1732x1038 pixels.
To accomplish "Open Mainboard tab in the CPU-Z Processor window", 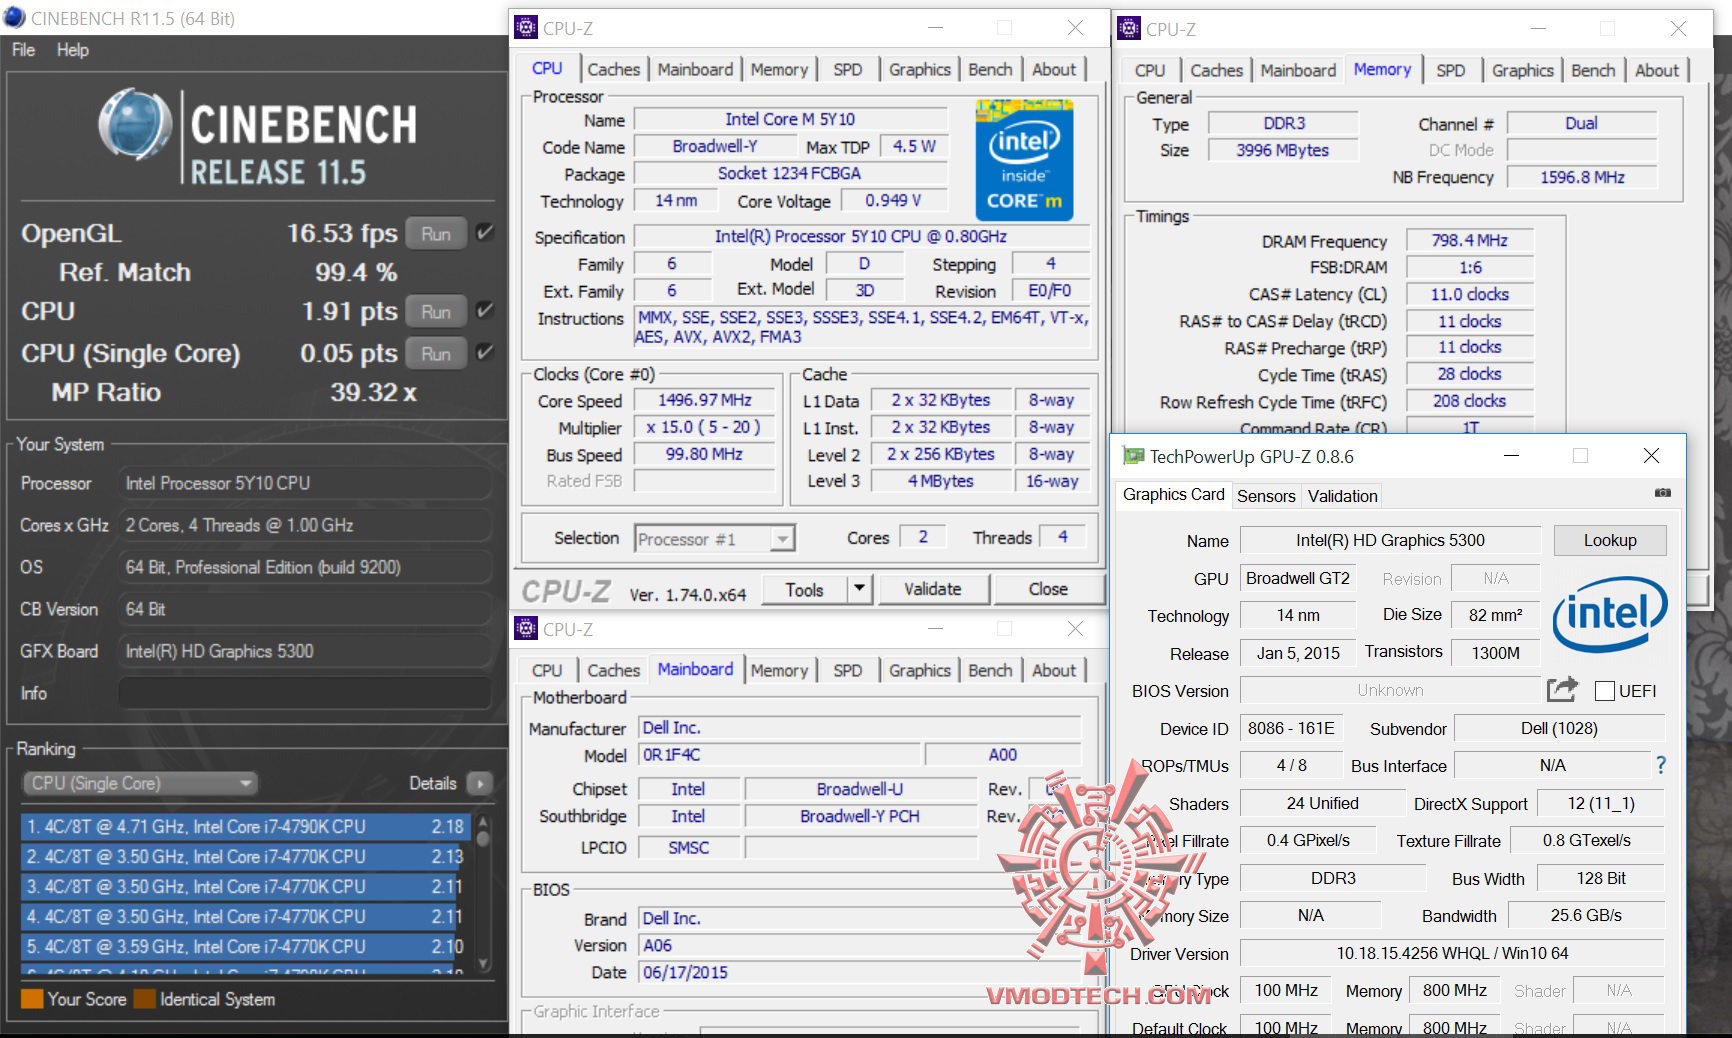I will tap(695, 69).
